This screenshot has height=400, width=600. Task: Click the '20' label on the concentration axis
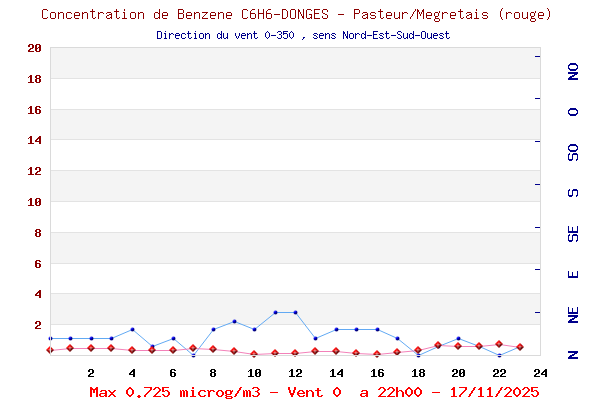(34, 48)
